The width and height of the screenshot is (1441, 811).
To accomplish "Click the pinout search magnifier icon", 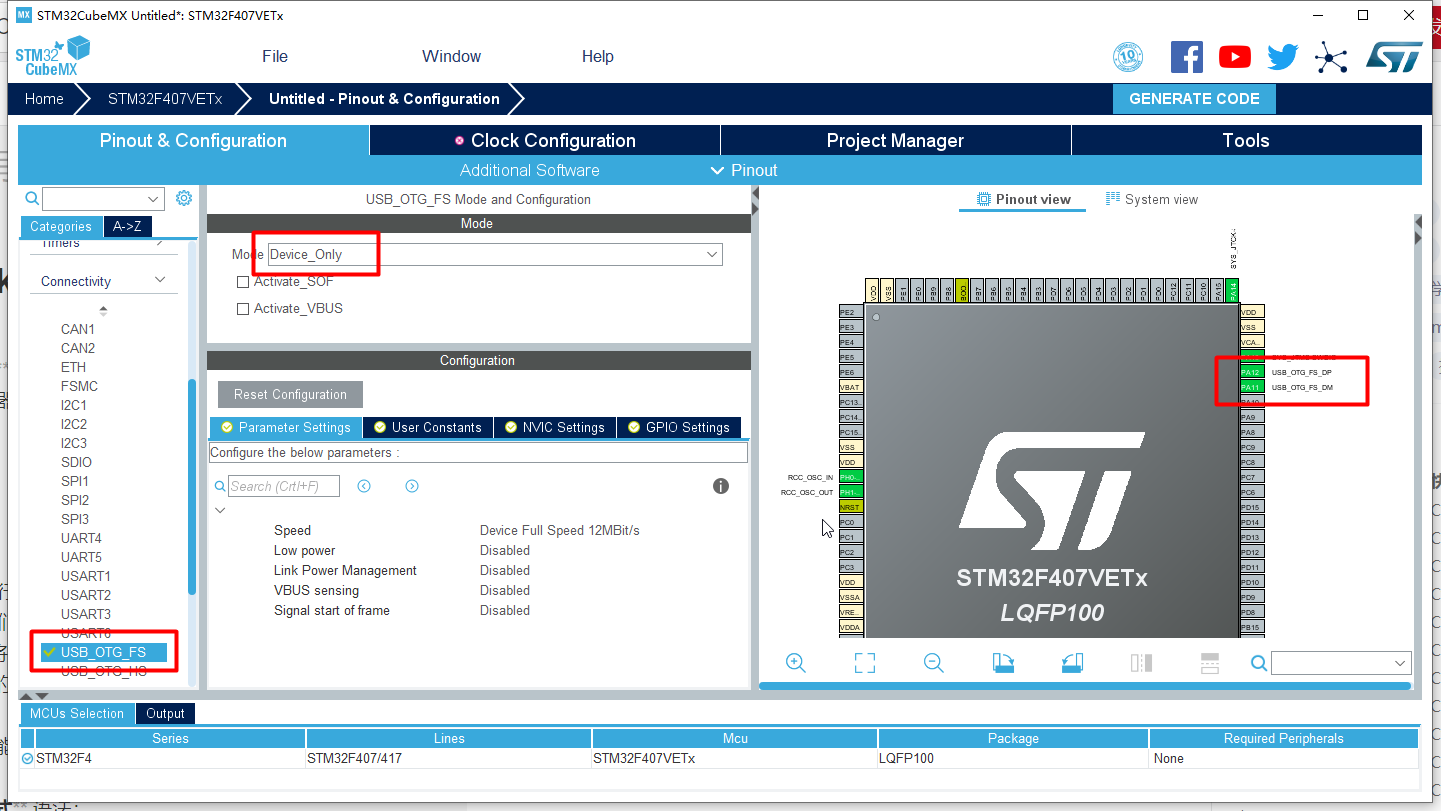I will [x=1258, y=662].
